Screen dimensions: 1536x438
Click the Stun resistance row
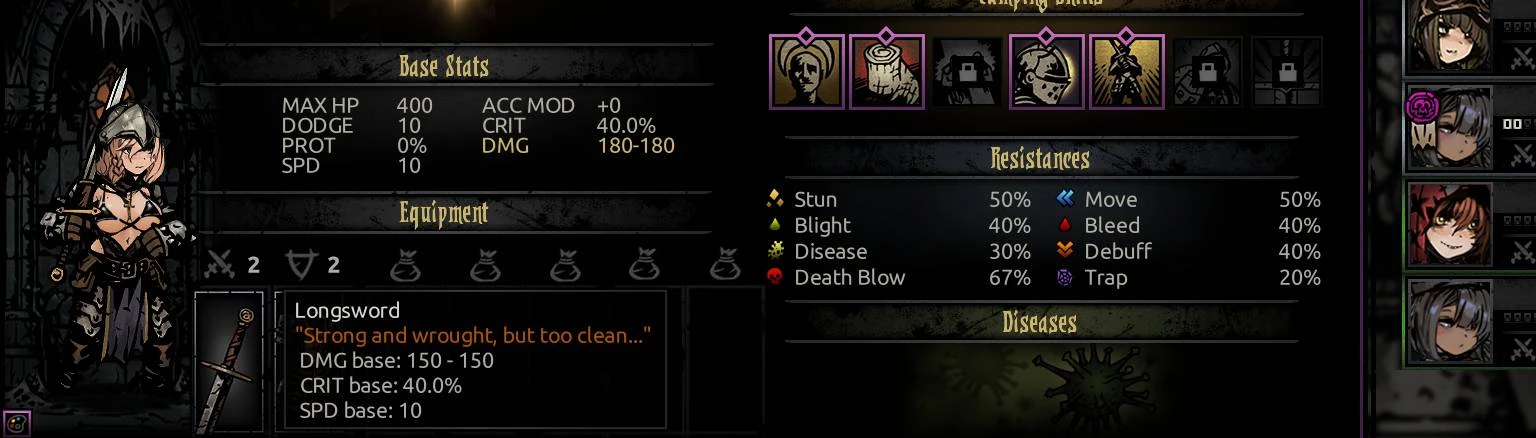click(899, 199)
